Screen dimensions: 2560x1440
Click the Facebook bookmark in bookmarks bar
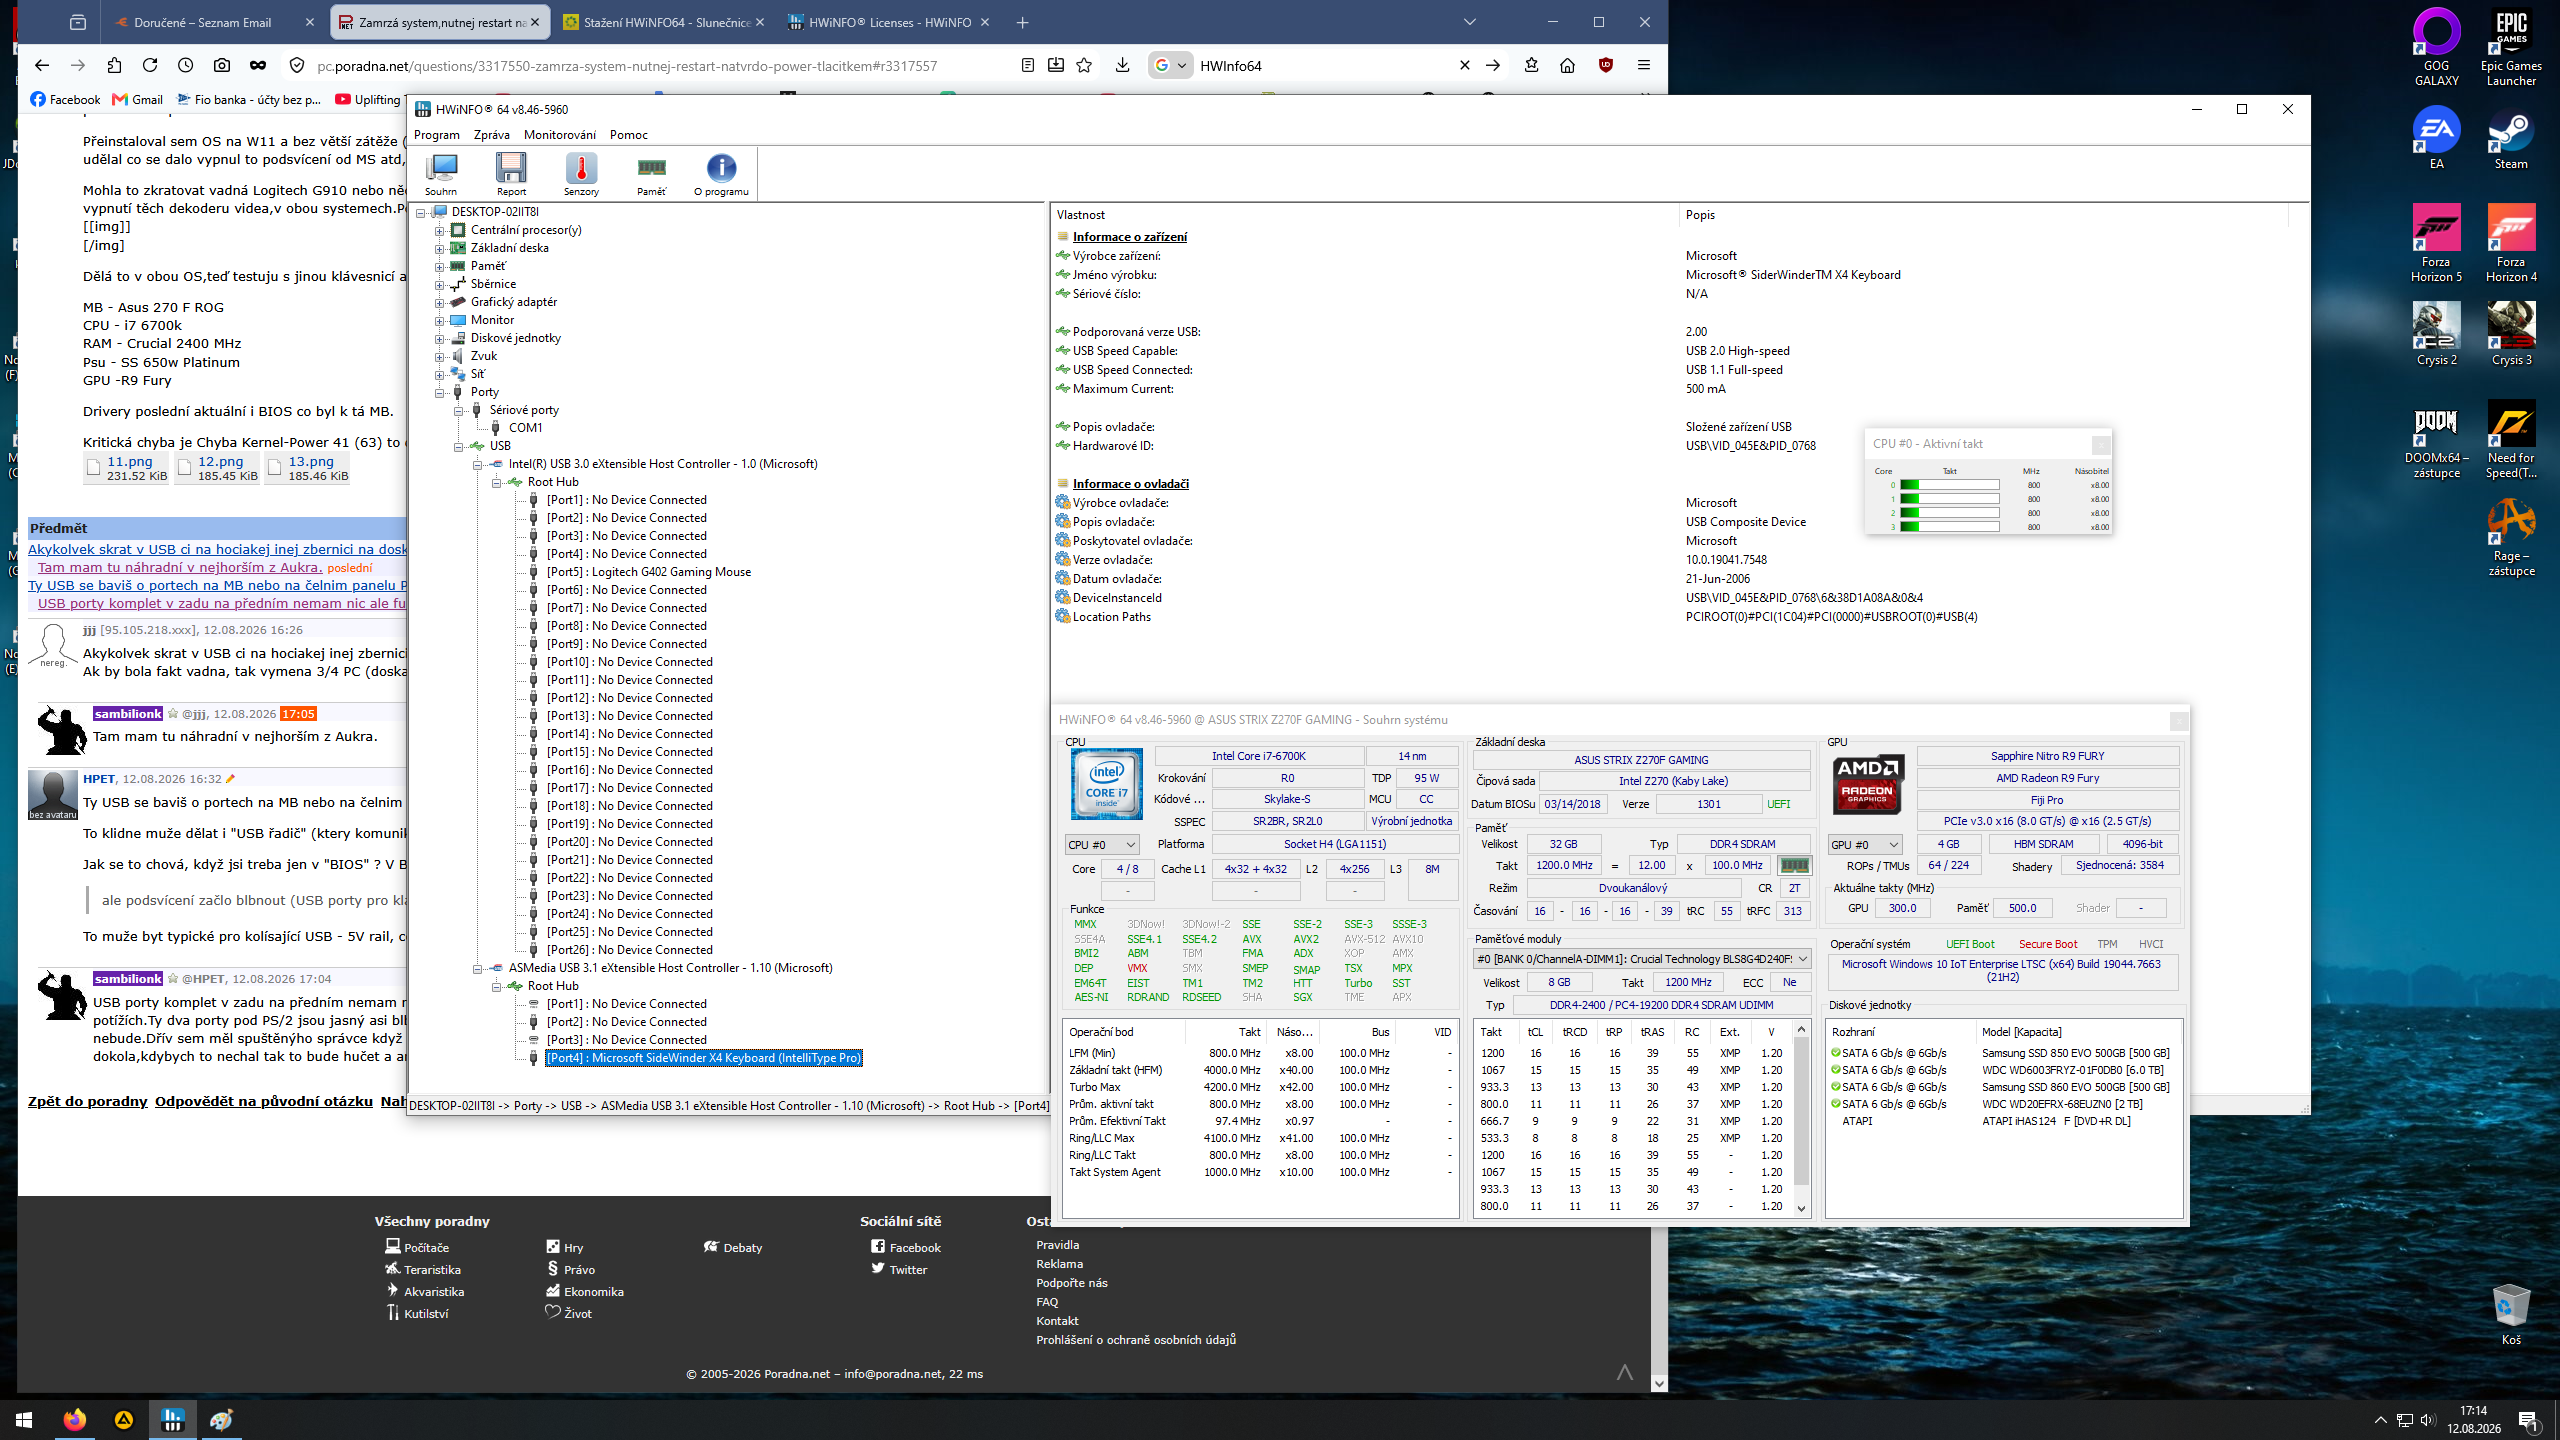(65, 99)
